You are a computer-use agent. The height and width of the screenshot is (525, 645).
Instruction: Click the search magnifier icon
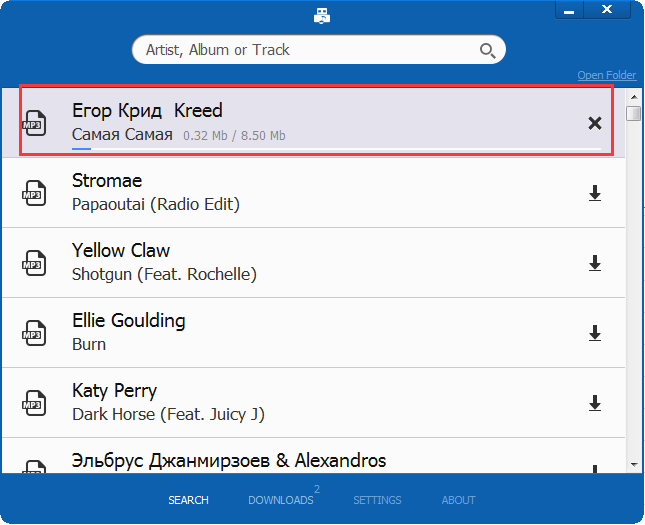pyautogui.click(x=487, y=50)
